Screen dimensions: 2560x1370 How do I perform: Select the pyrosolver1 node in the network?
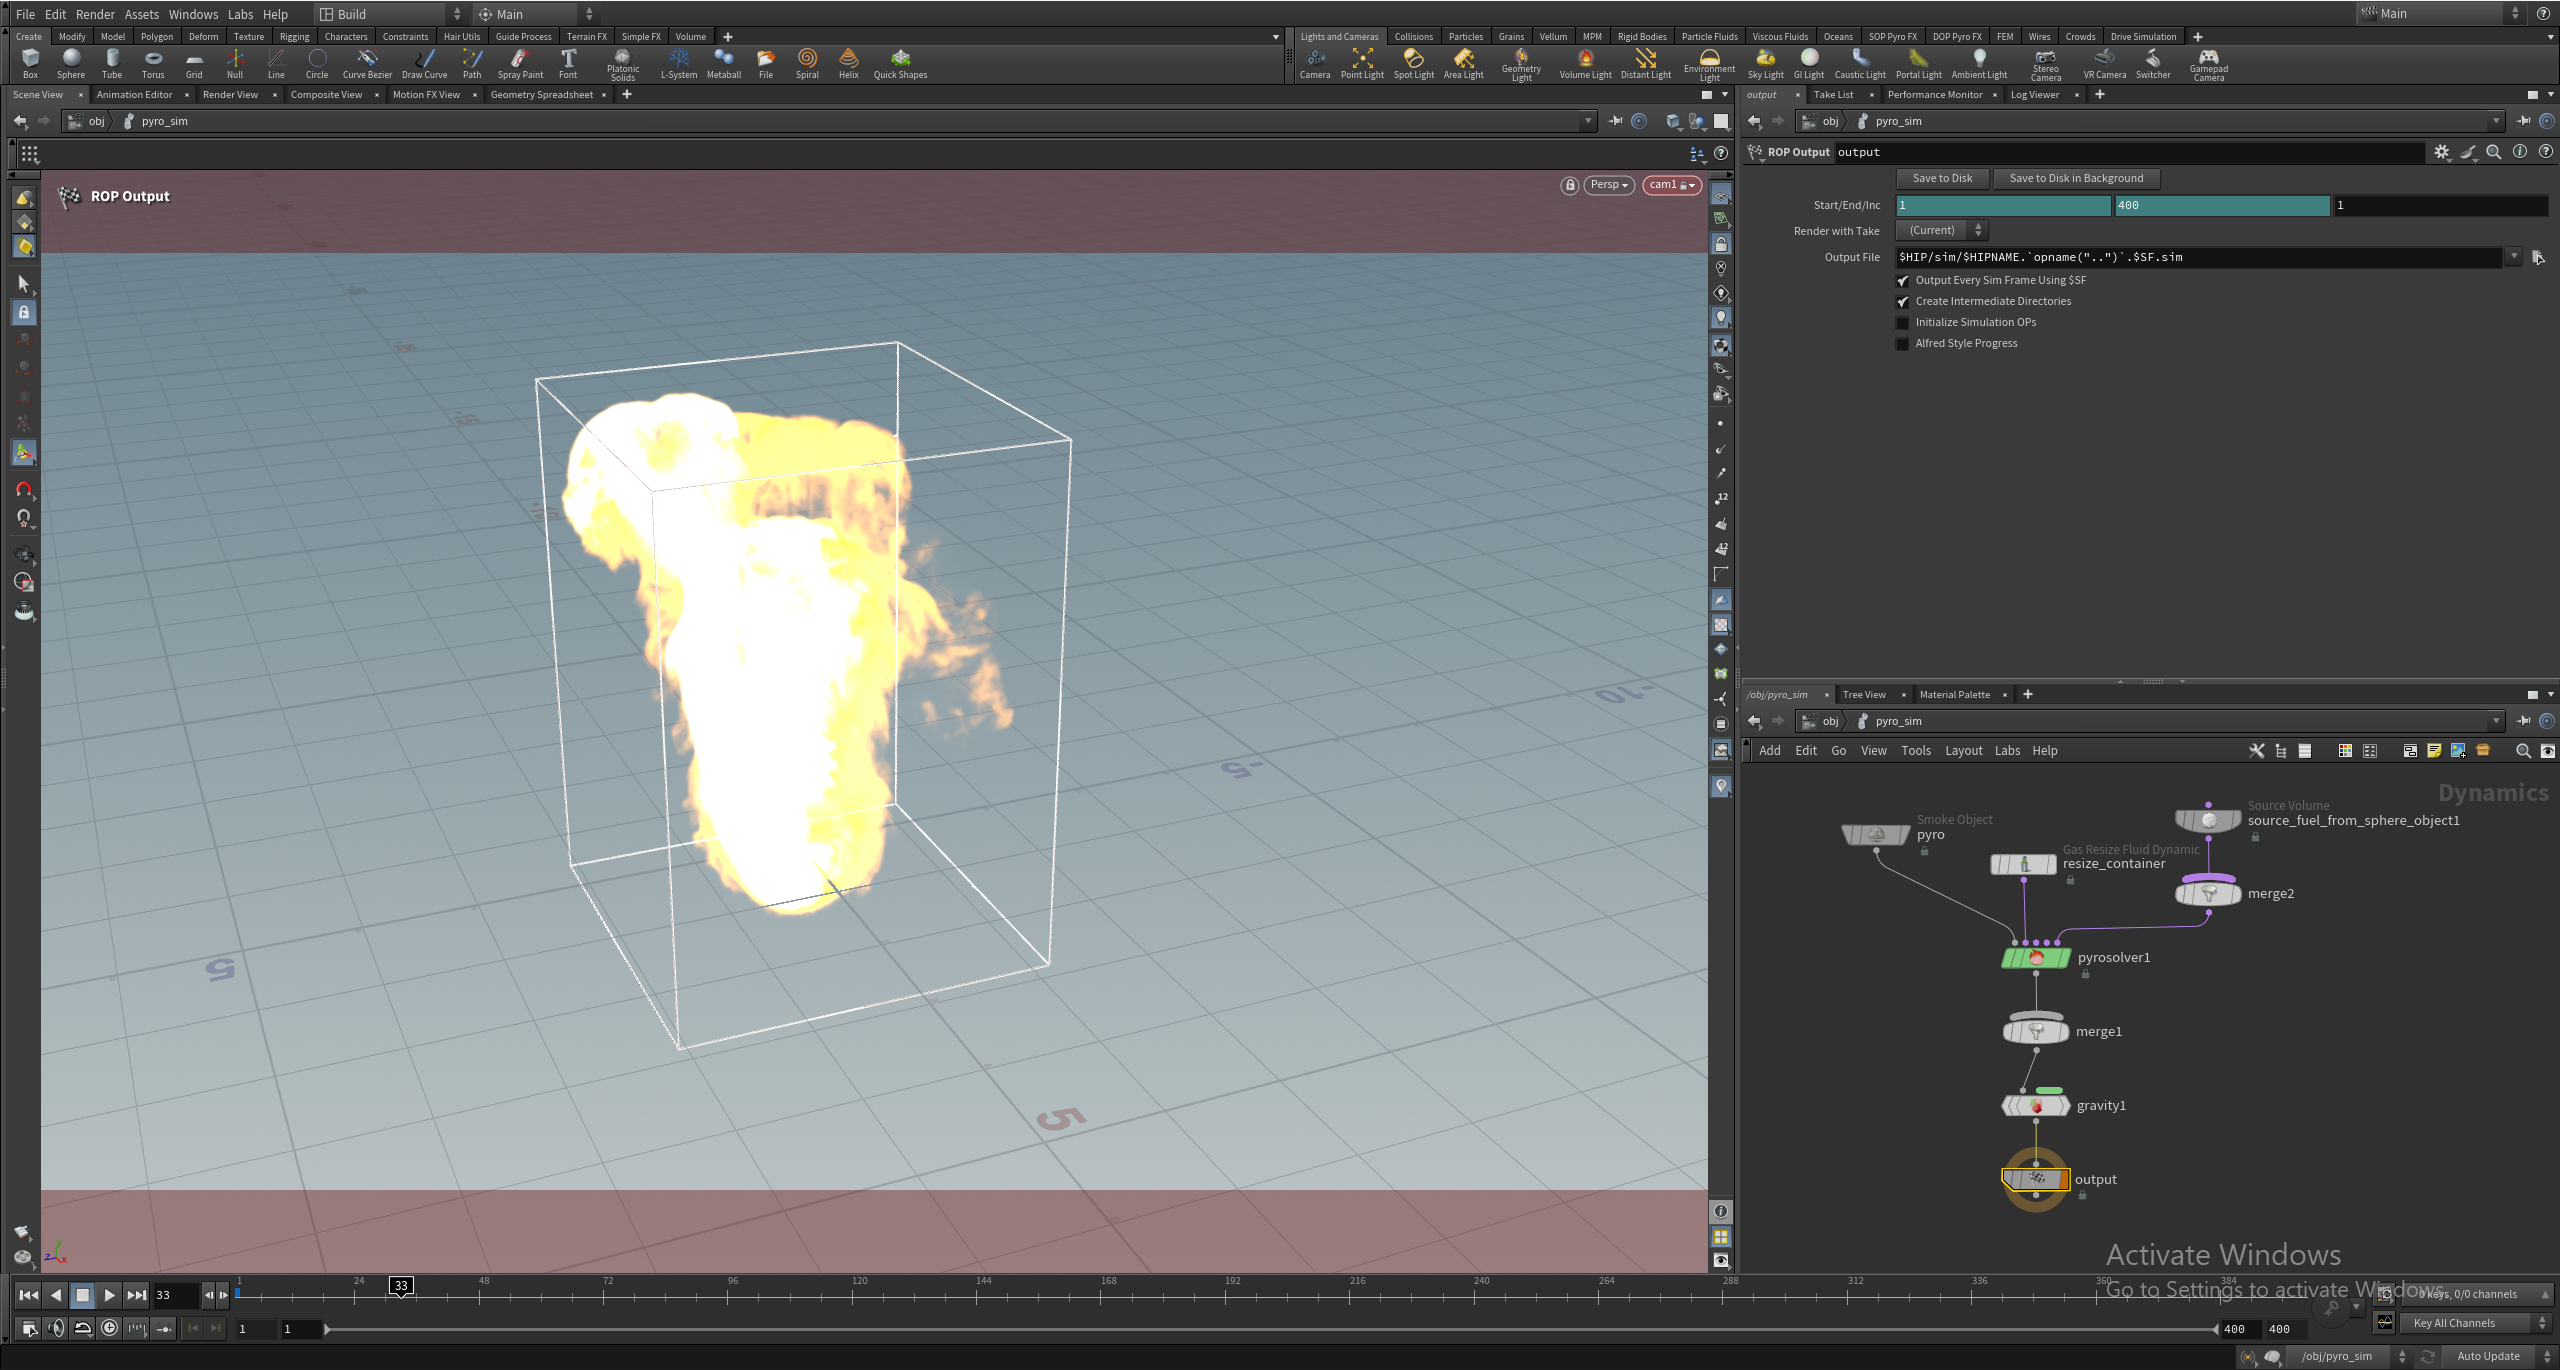[2035, 957]
